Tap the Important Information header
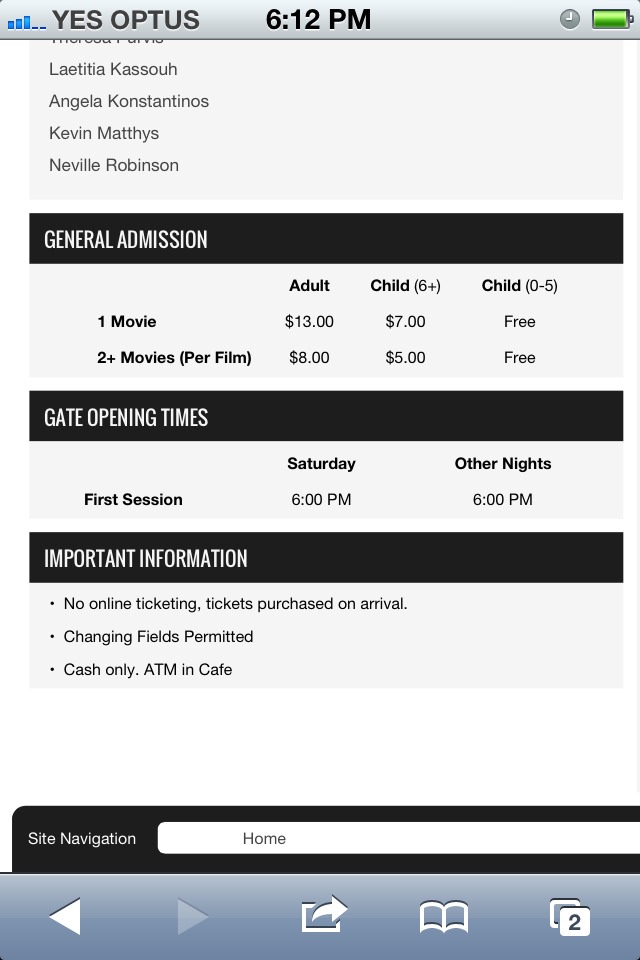The height and width of the screenshot is (960, 640). pyautogui.click(x=326, y=558)
